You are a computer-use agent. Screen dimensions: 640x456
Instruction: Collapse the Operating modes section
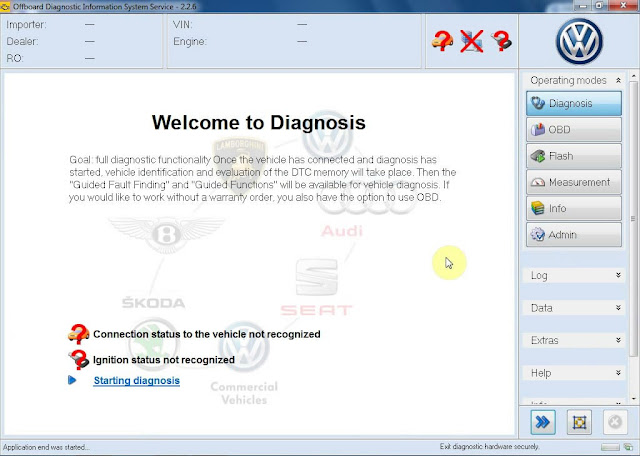pos(618,80)
